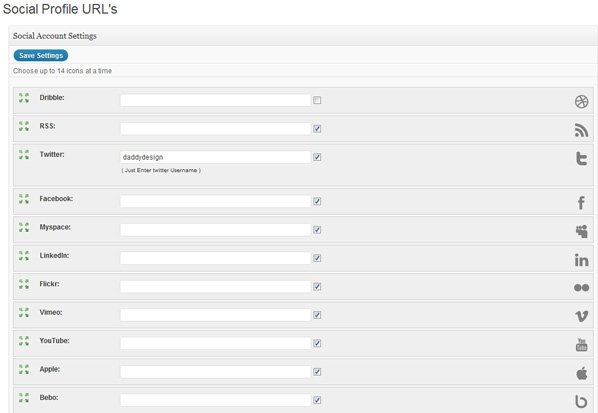This screenshot has height=413, width=598.
Task: Toggle the Flickr checkbox
Action: click(x=317, y=287)
